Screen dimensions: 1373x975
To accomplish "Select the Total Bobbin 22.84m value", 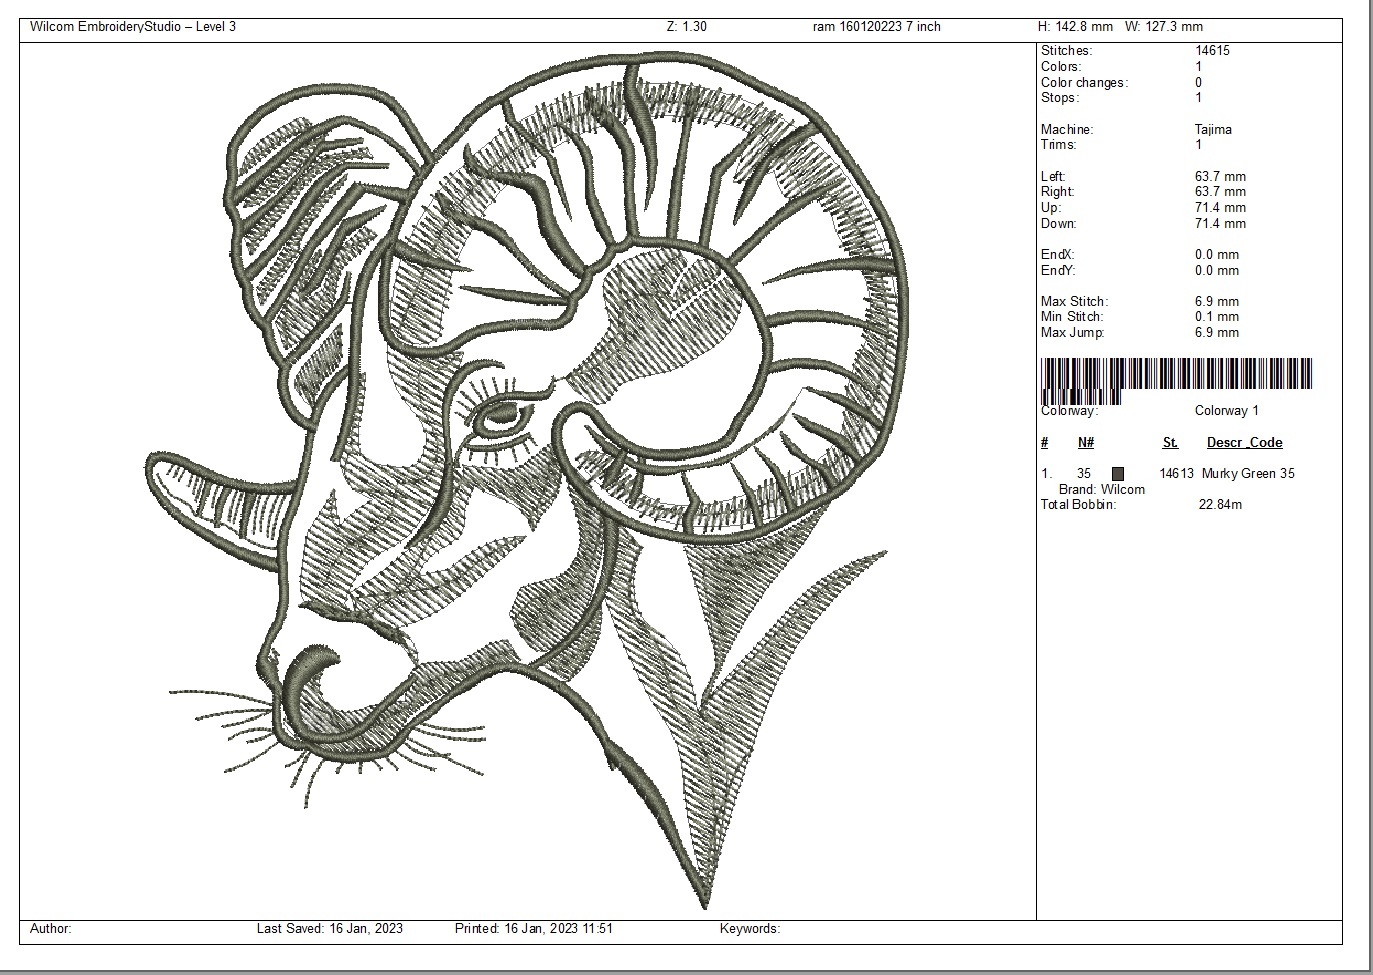I will (x=1220, y=505).
